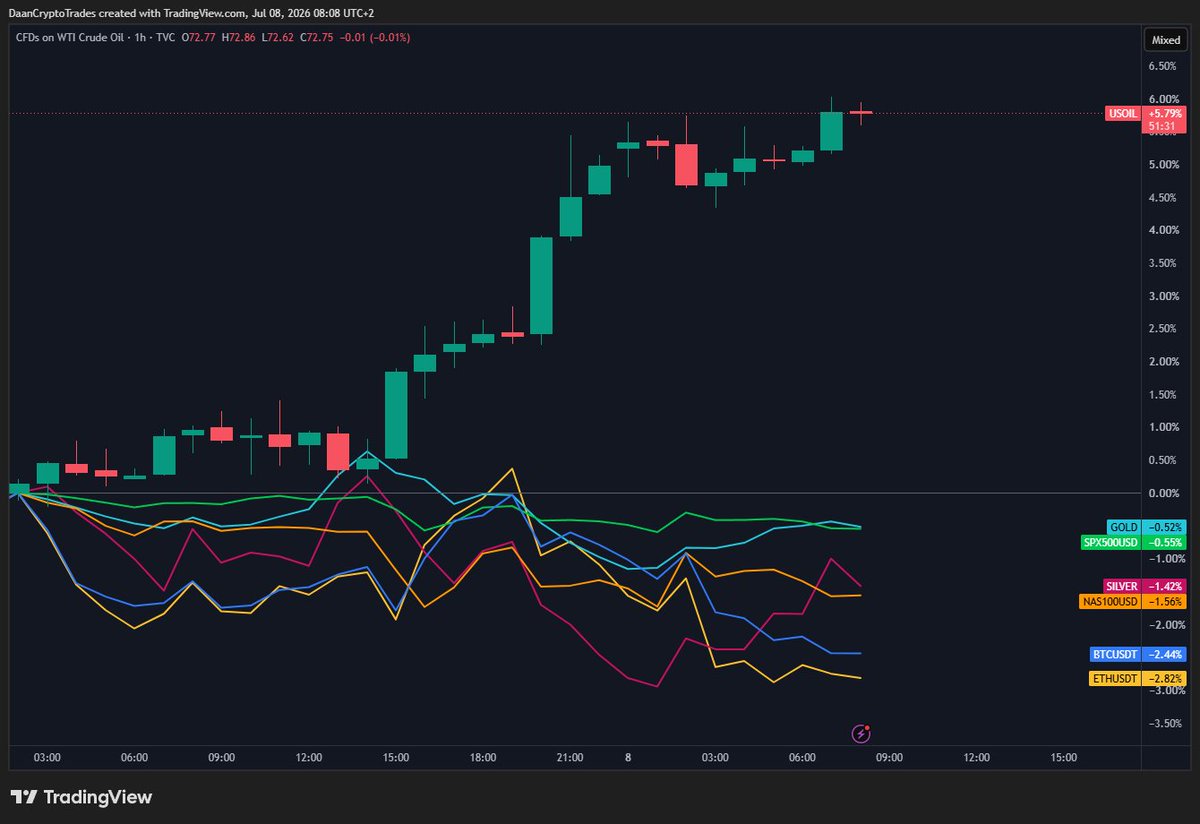Click the 3.00% axis label
Screen dimensions: 1200x824
(1164, 296)
